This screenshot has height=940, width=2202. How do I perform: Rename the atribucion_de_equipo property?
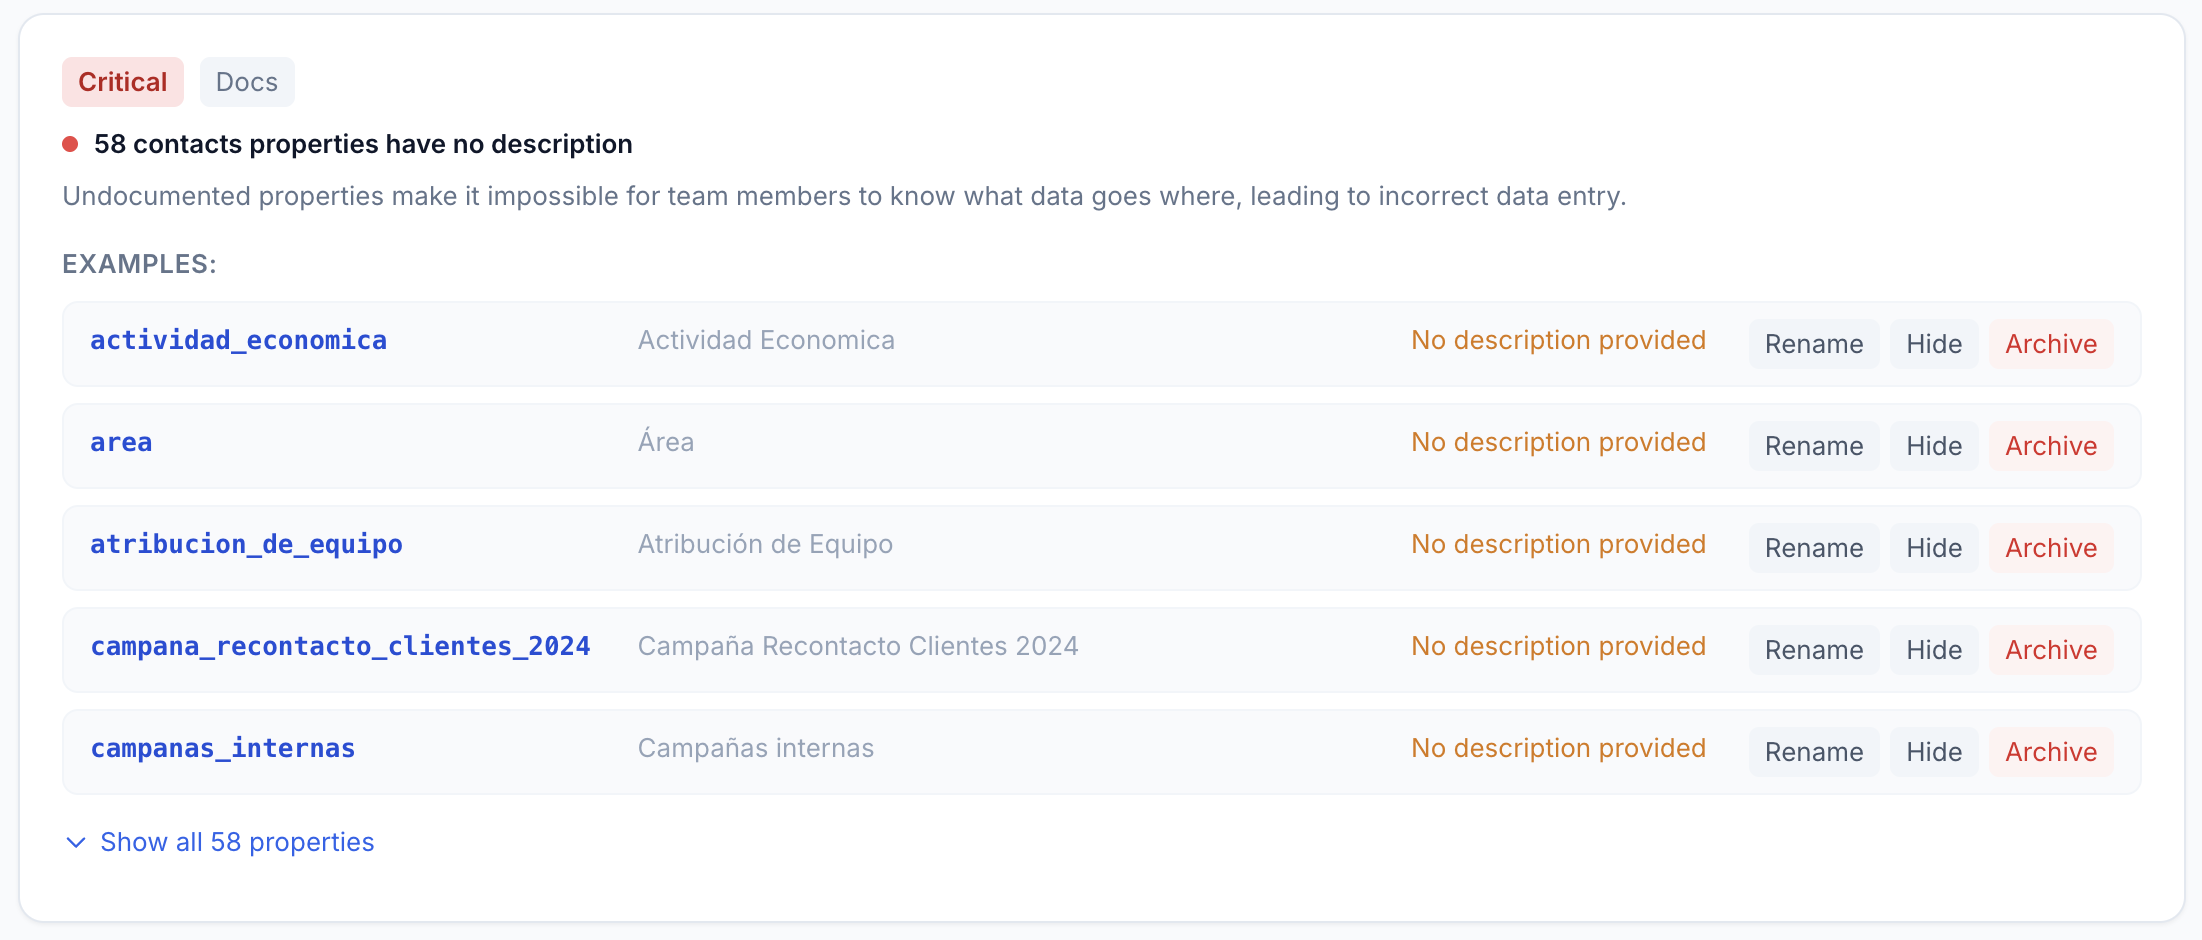(x=1813, y=548)
